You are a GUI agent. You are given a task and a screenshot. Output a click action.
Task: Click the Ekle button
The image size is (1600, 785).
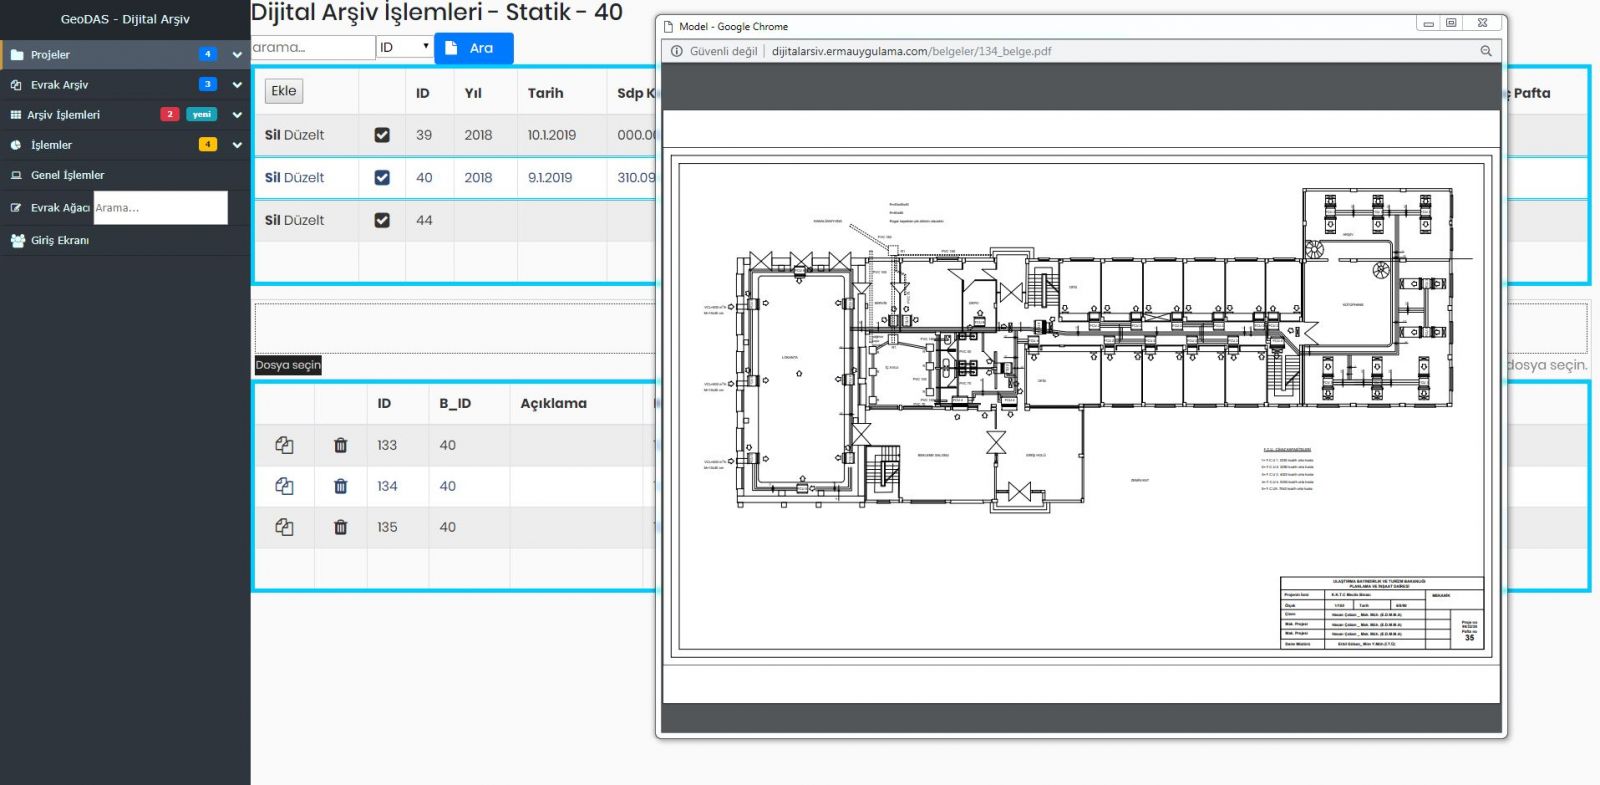pos(284,91)
